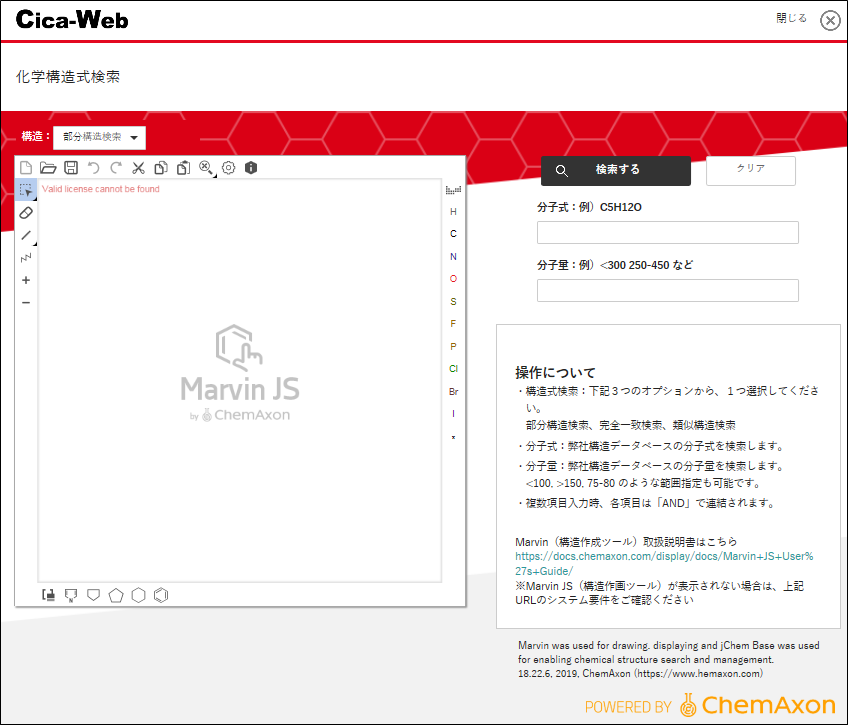This screenshot has height=725, width=848.
Task: Click the zoom magnifier tool icon
Action: [206, 168]
